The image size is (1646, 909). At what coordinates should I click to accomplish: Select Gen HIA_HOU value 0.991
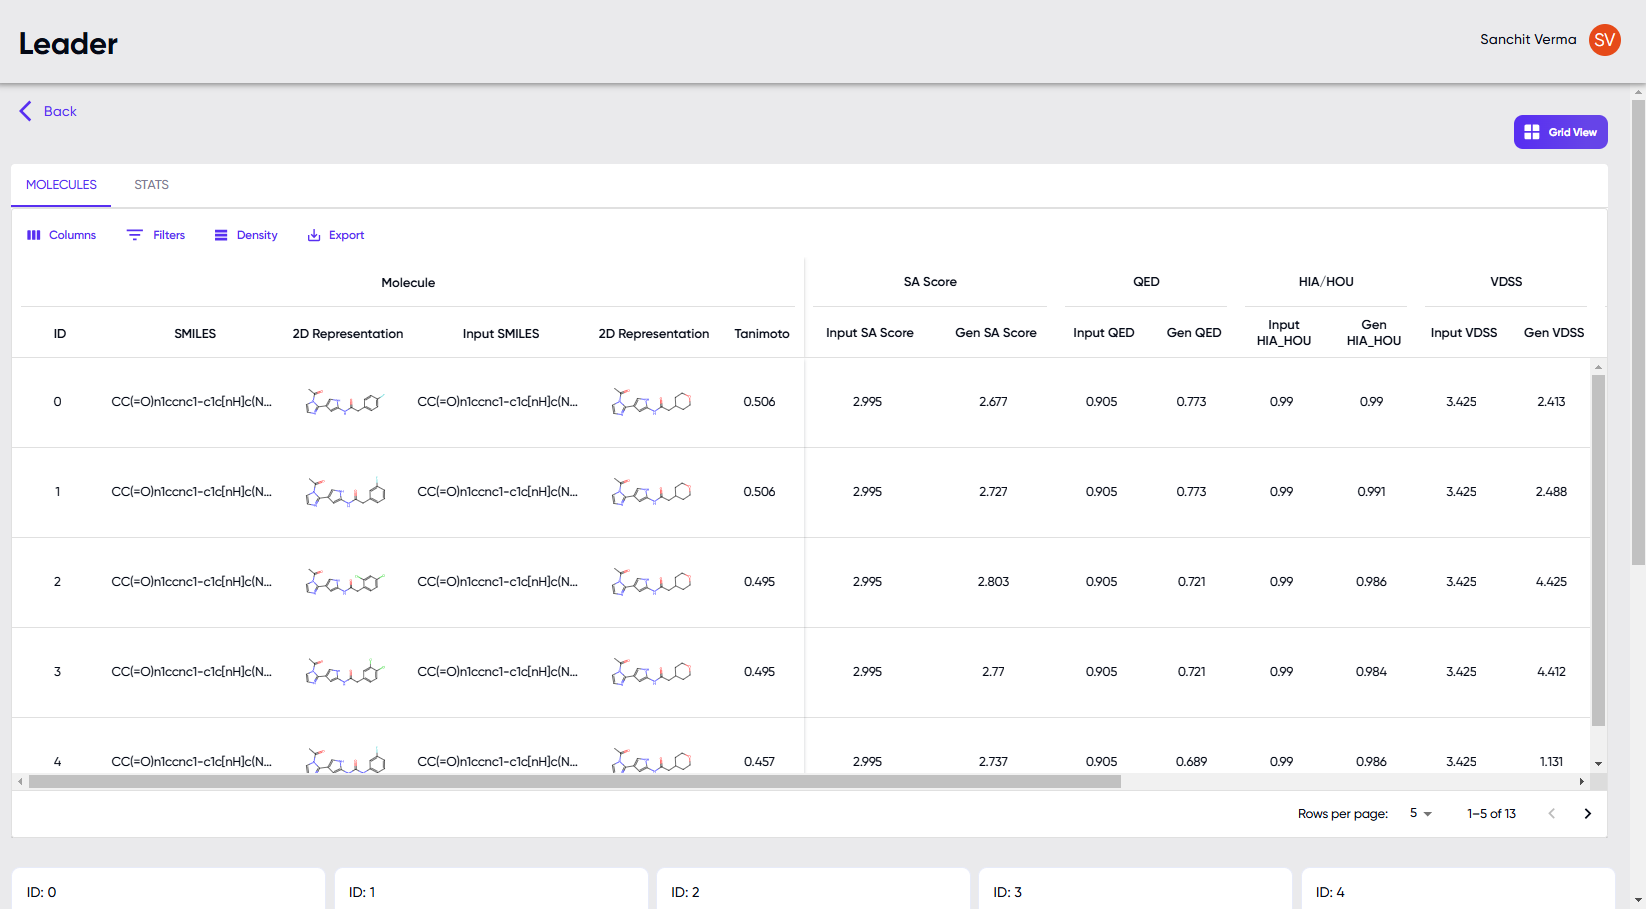pos(1371,492)
